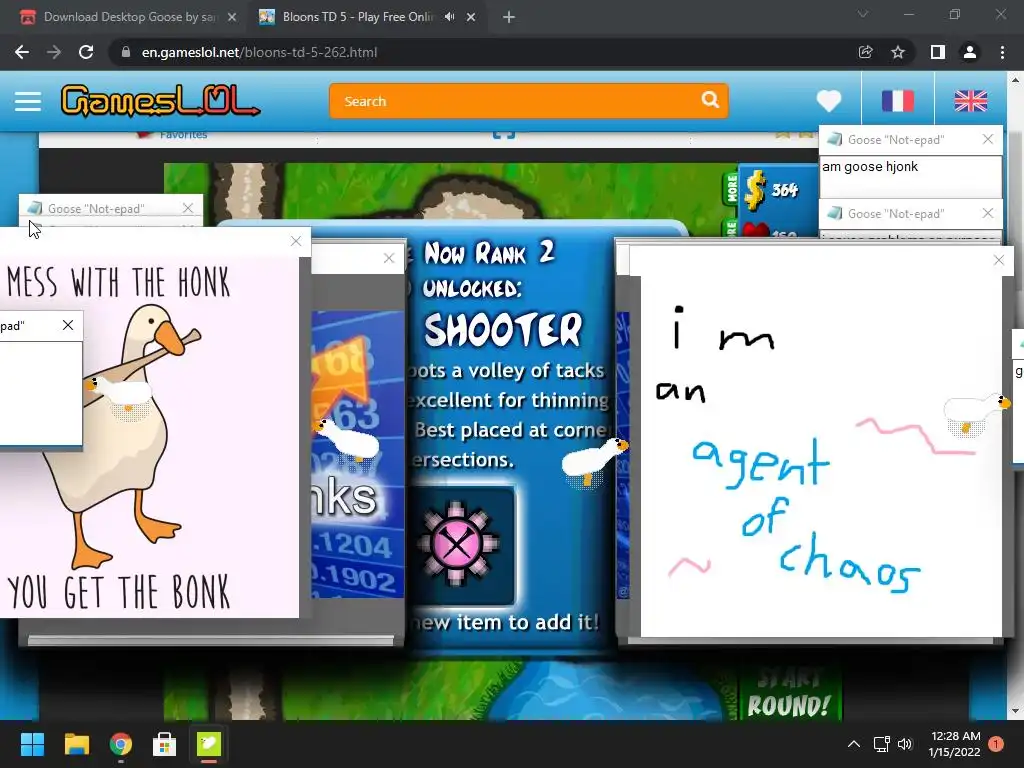Open the volume tray icon
This screenshot has width=1024, height=768.
pos(904,744)
